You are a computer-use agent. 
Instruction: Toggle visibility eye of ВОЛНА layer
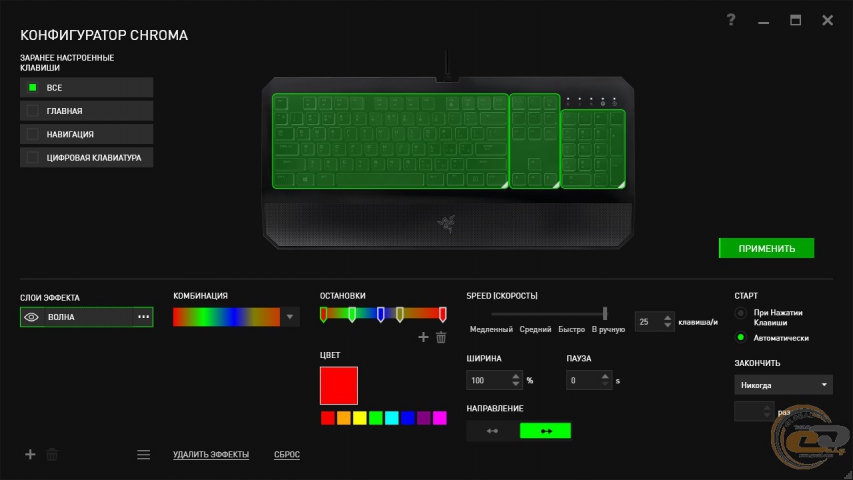[x=32, y=317]
